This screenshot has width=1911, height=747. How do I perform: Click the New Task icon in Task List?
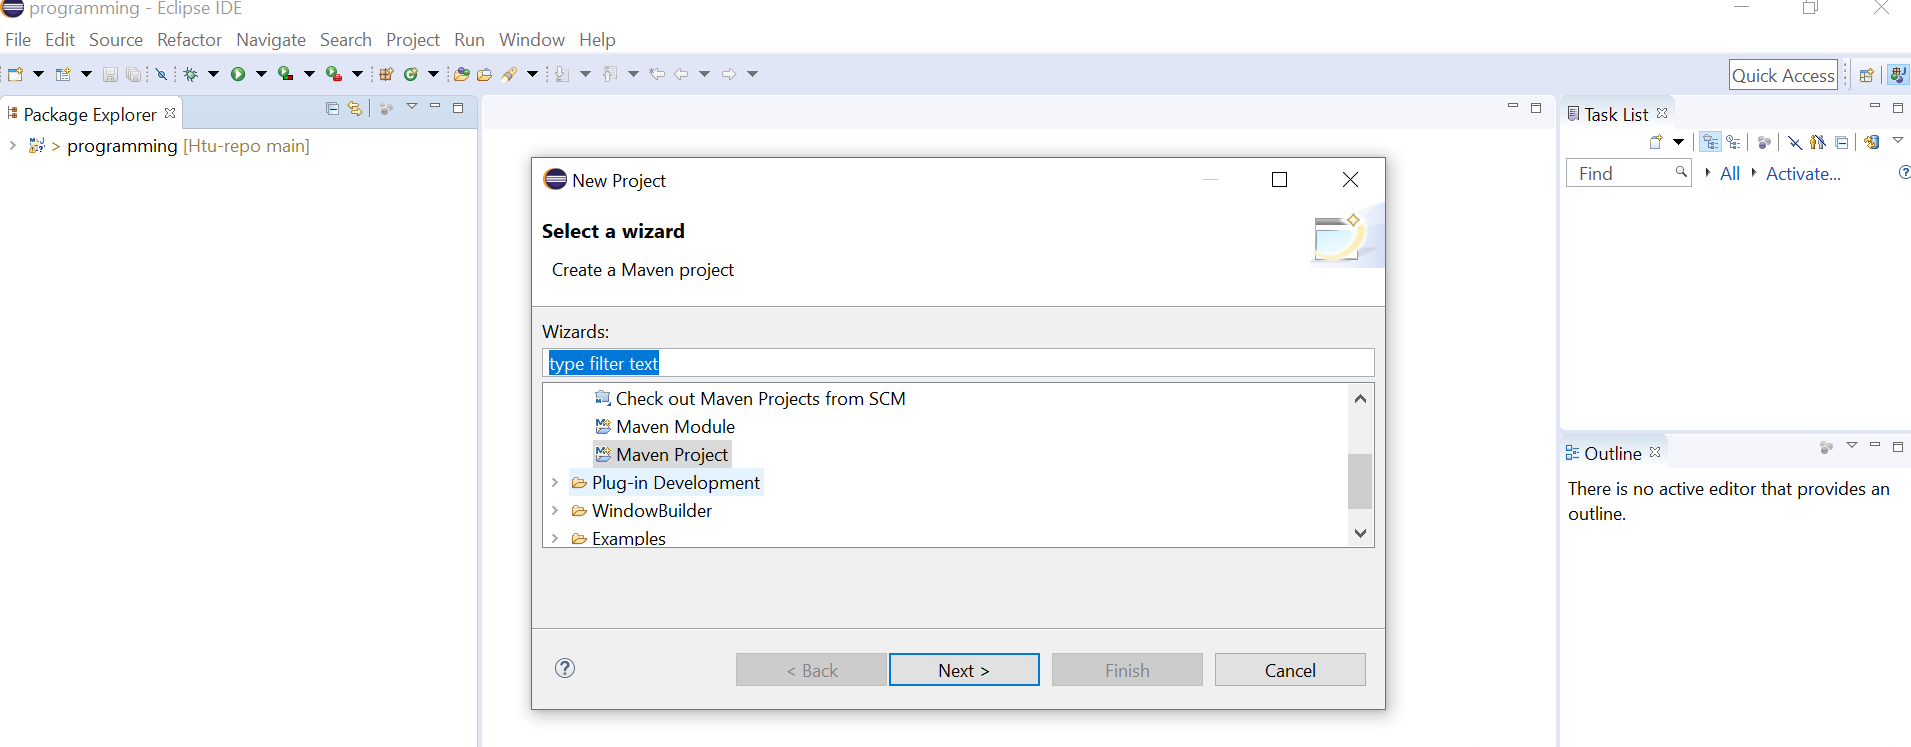(1656, 142)
